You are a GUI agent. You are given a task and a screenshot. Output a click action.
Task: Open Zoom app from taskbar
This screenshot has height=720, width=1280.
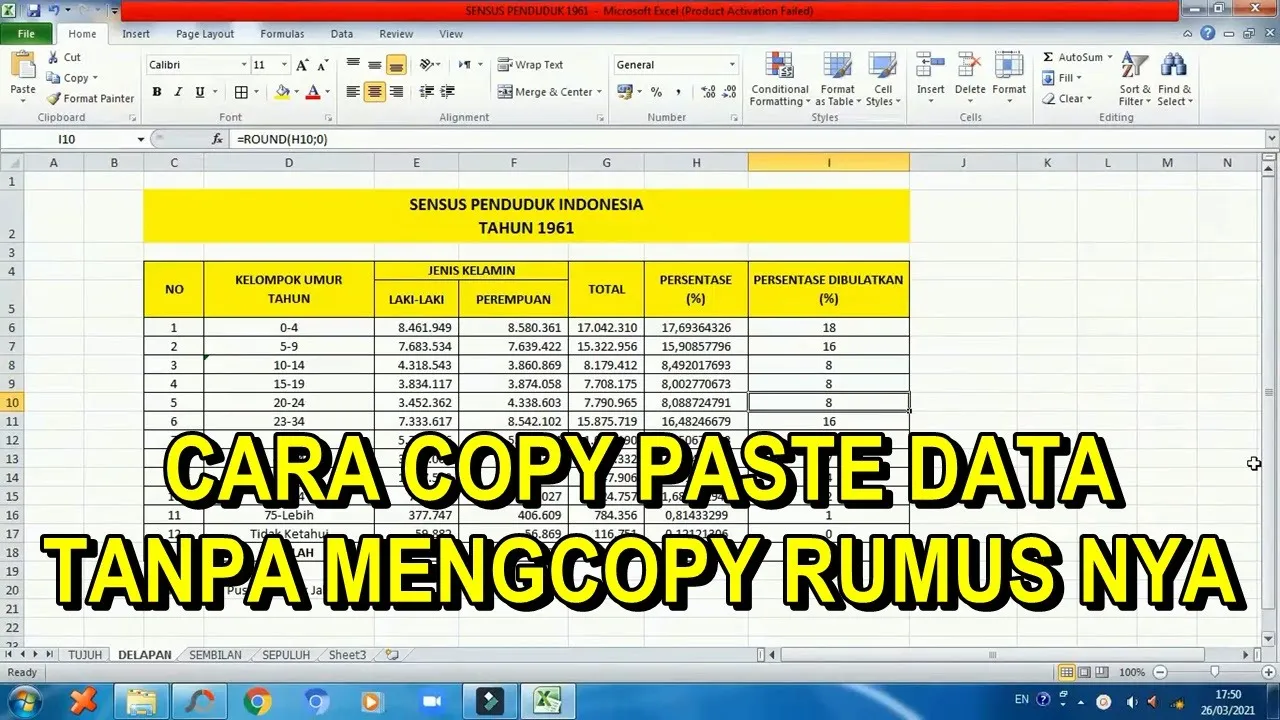(432, 701)
